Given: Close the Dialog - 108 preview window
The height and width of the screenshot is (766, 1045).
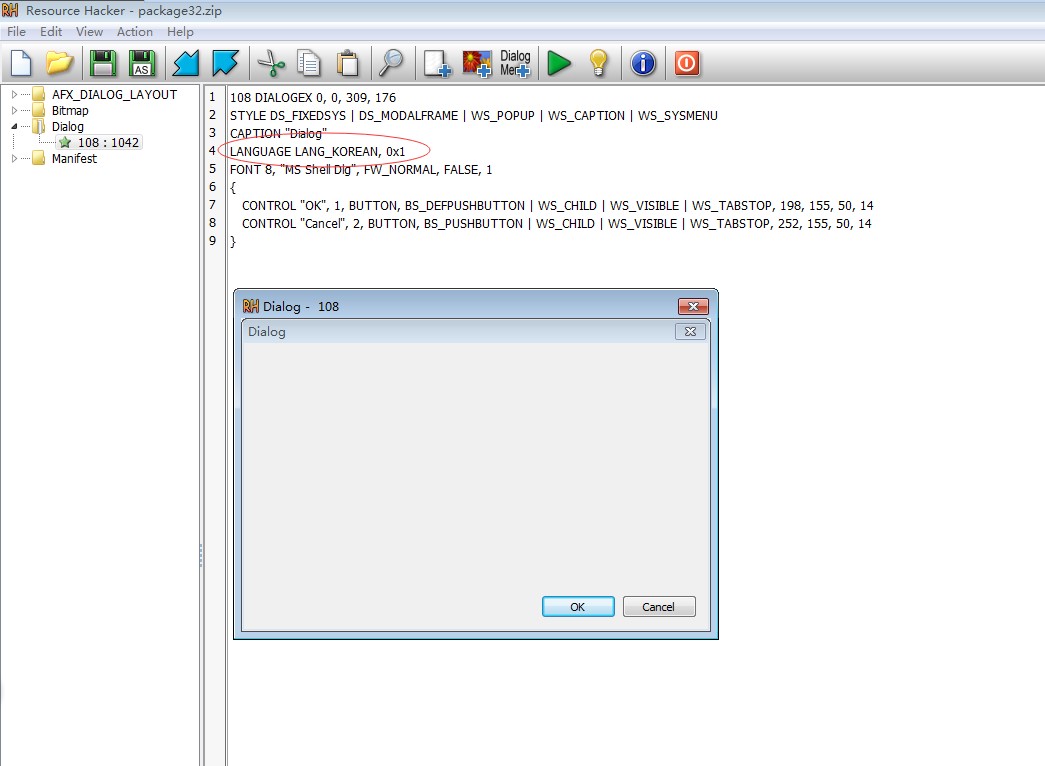Looking at the screenshot, I should coord(693,306).
